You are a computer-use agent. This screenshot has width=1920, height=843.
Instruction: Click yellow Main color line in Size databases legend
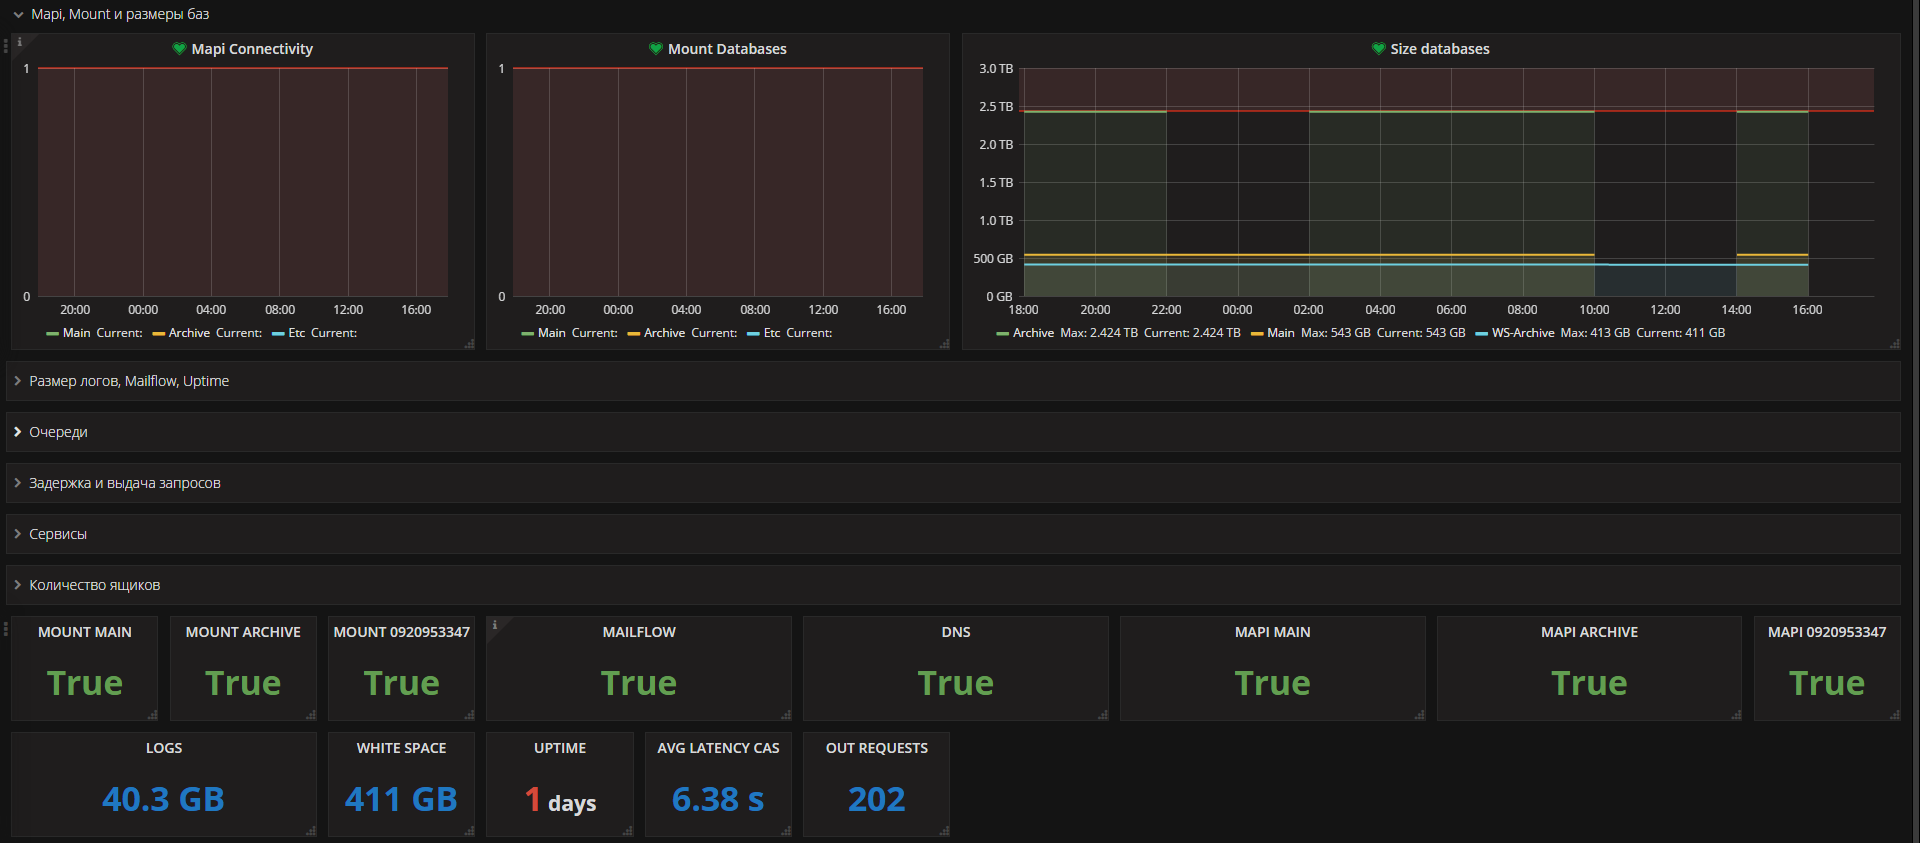pyautogui.click(x=1257, y=334)
